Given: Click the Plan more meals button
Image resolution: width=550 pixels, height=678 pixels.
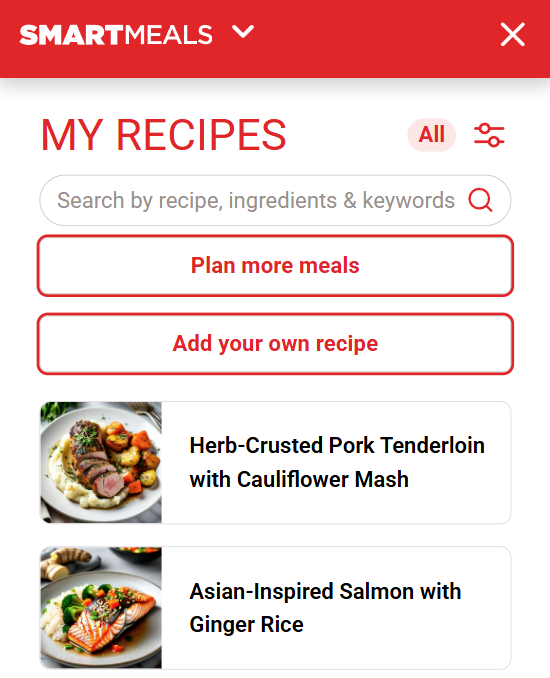Looking at the screenshot, I should [x=275, y=265].
